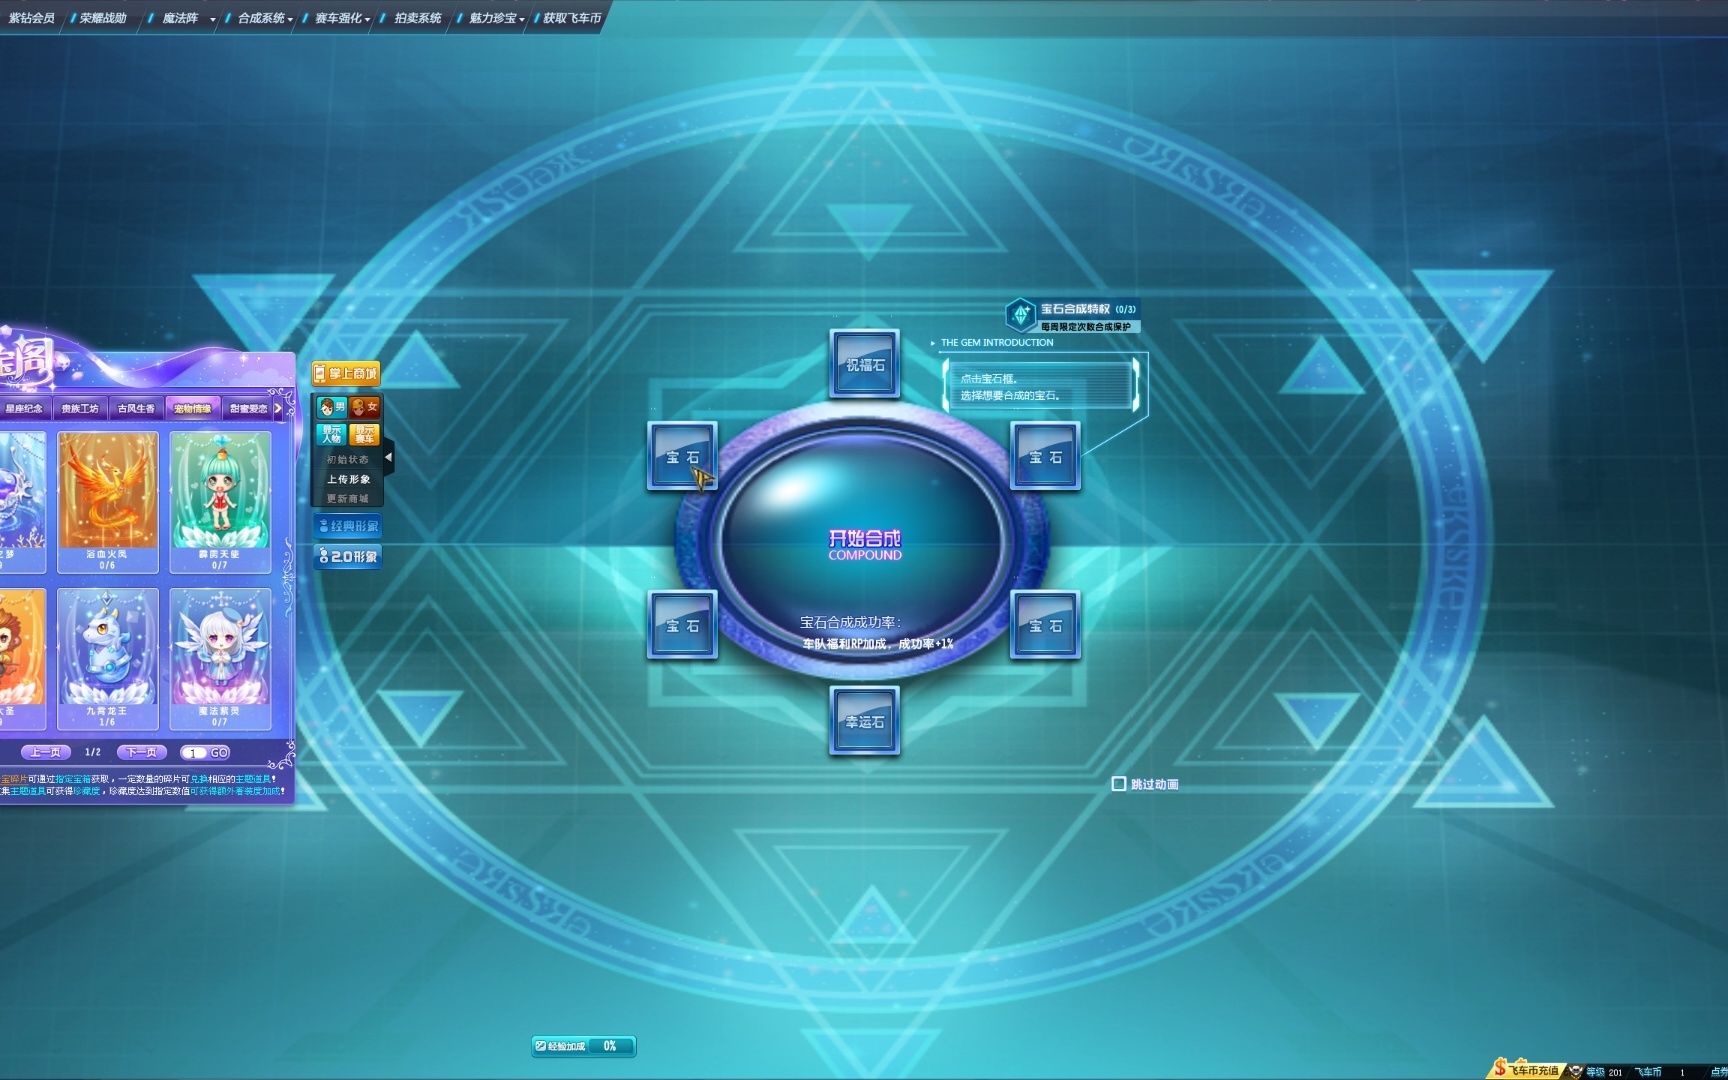The image size is (1728, 1080).
Task: Start compounding with the 开始合成 orb
Action: click(864, 544)
